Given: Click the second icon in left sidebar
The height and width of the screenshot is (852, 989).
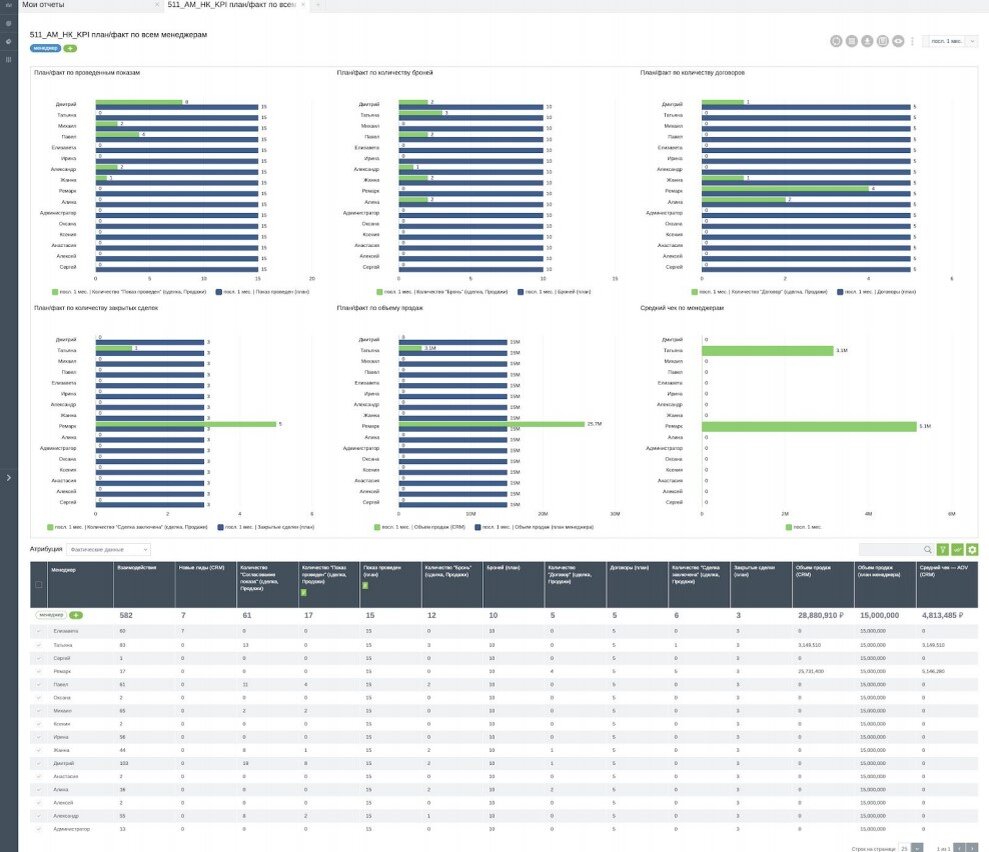Looking at the screenshot, I should click(x=8, y=23).
